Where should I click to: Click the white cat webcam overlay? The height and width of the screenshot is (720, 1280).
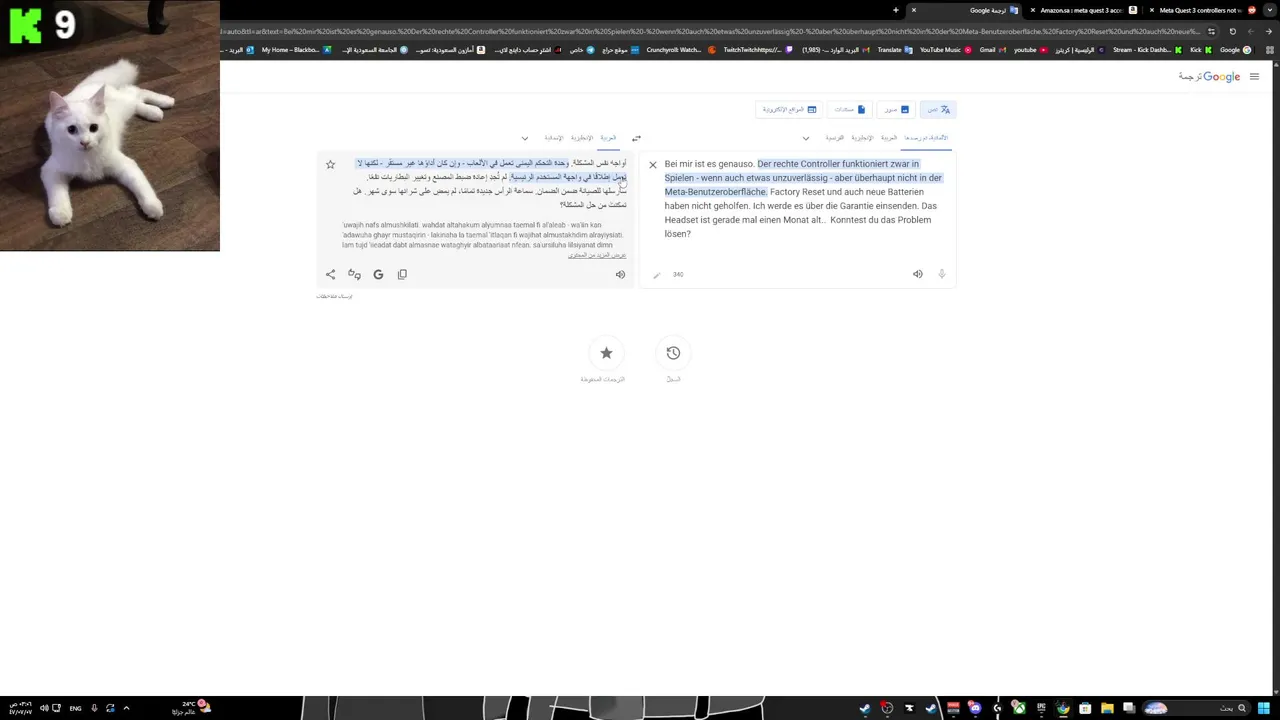[110, 125]
